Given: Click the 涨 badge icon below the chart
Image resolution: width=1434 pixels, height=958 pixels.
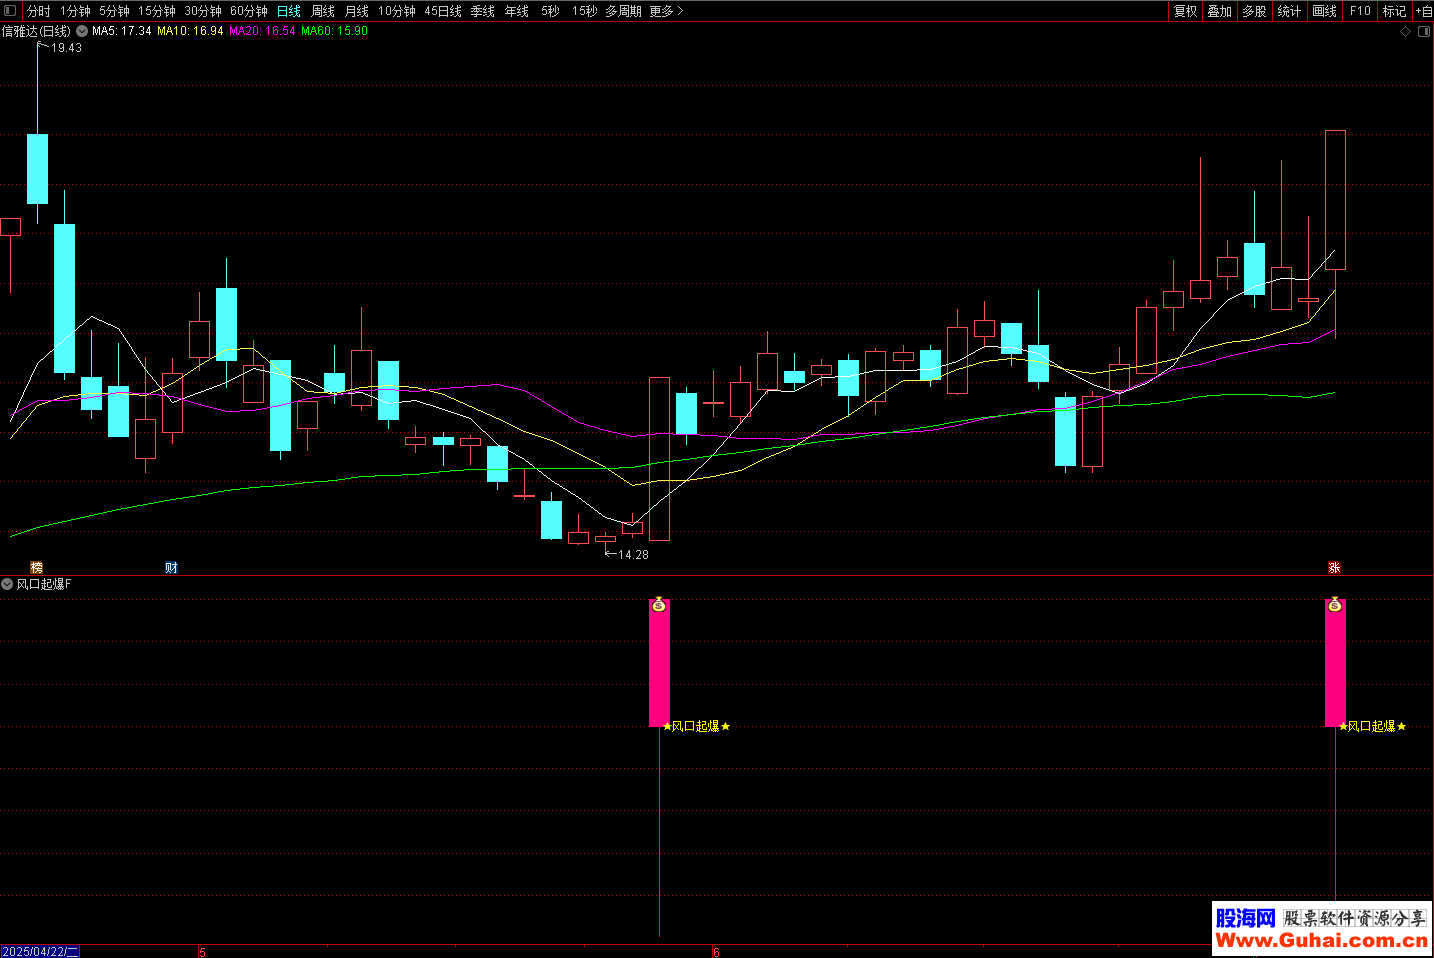Looking at the screenshot, I should 1334,567.
